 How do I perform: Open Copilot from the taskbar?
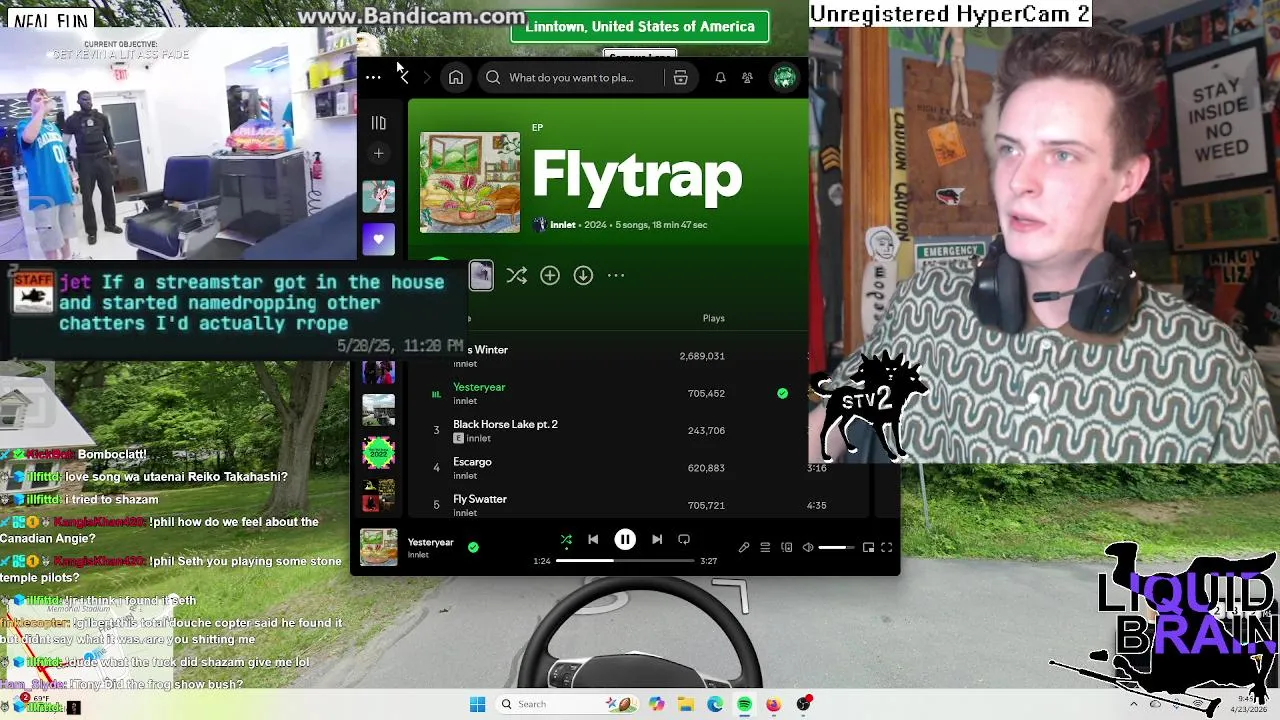656,704
